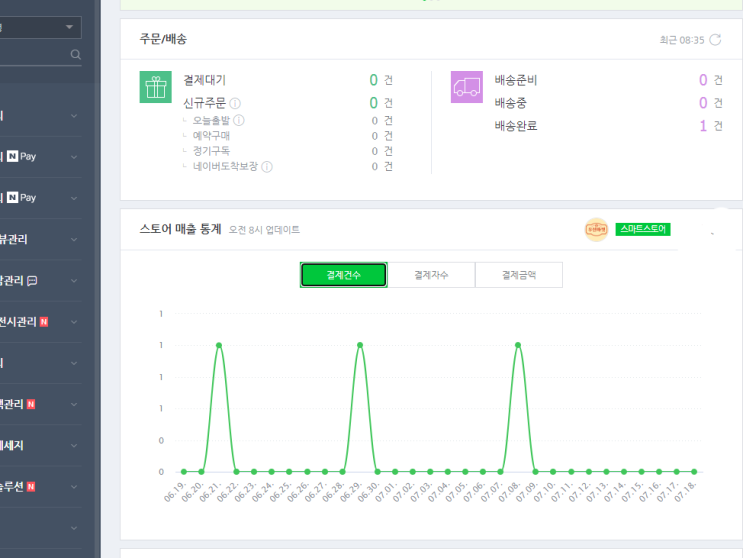The image size is (743, 558).
Task: Open the 뷰관리 sidebar menu
Action: (13, 240)
